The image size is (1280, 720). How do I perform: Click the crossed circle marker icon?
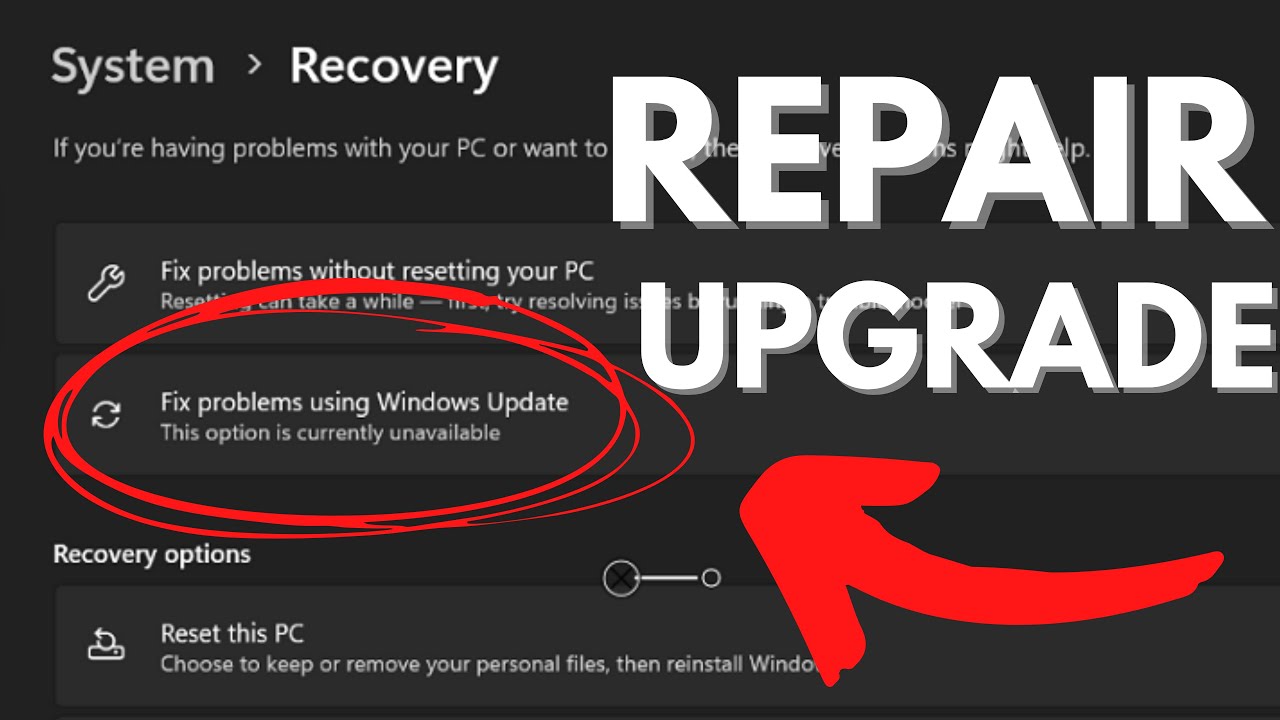tap(621, 578)
